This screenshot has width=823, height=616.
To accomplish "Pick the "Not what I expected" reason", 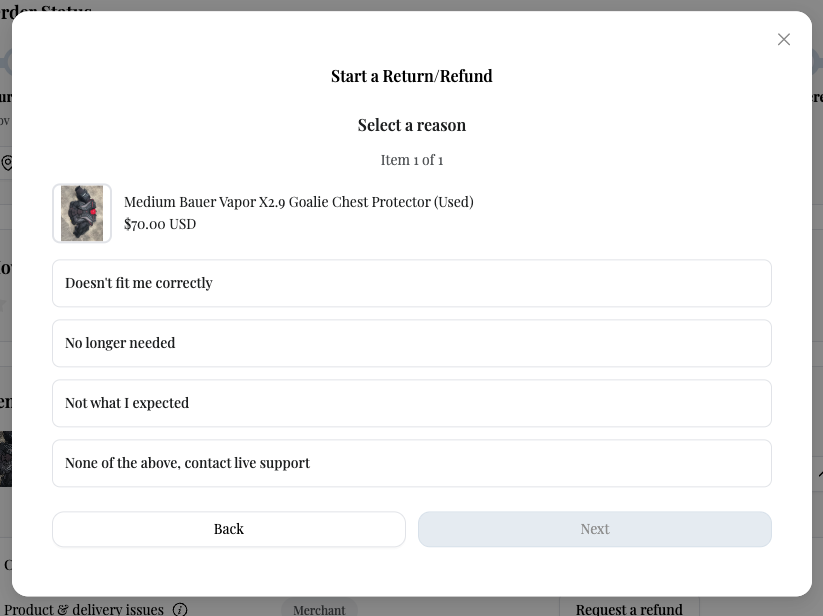I will (411, 403).
